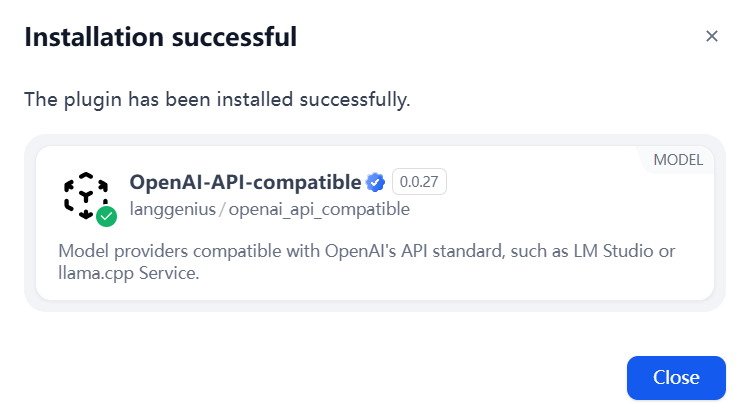Click the MODEL category label
This screenshot has width=745, height=416.
[678, 160]
